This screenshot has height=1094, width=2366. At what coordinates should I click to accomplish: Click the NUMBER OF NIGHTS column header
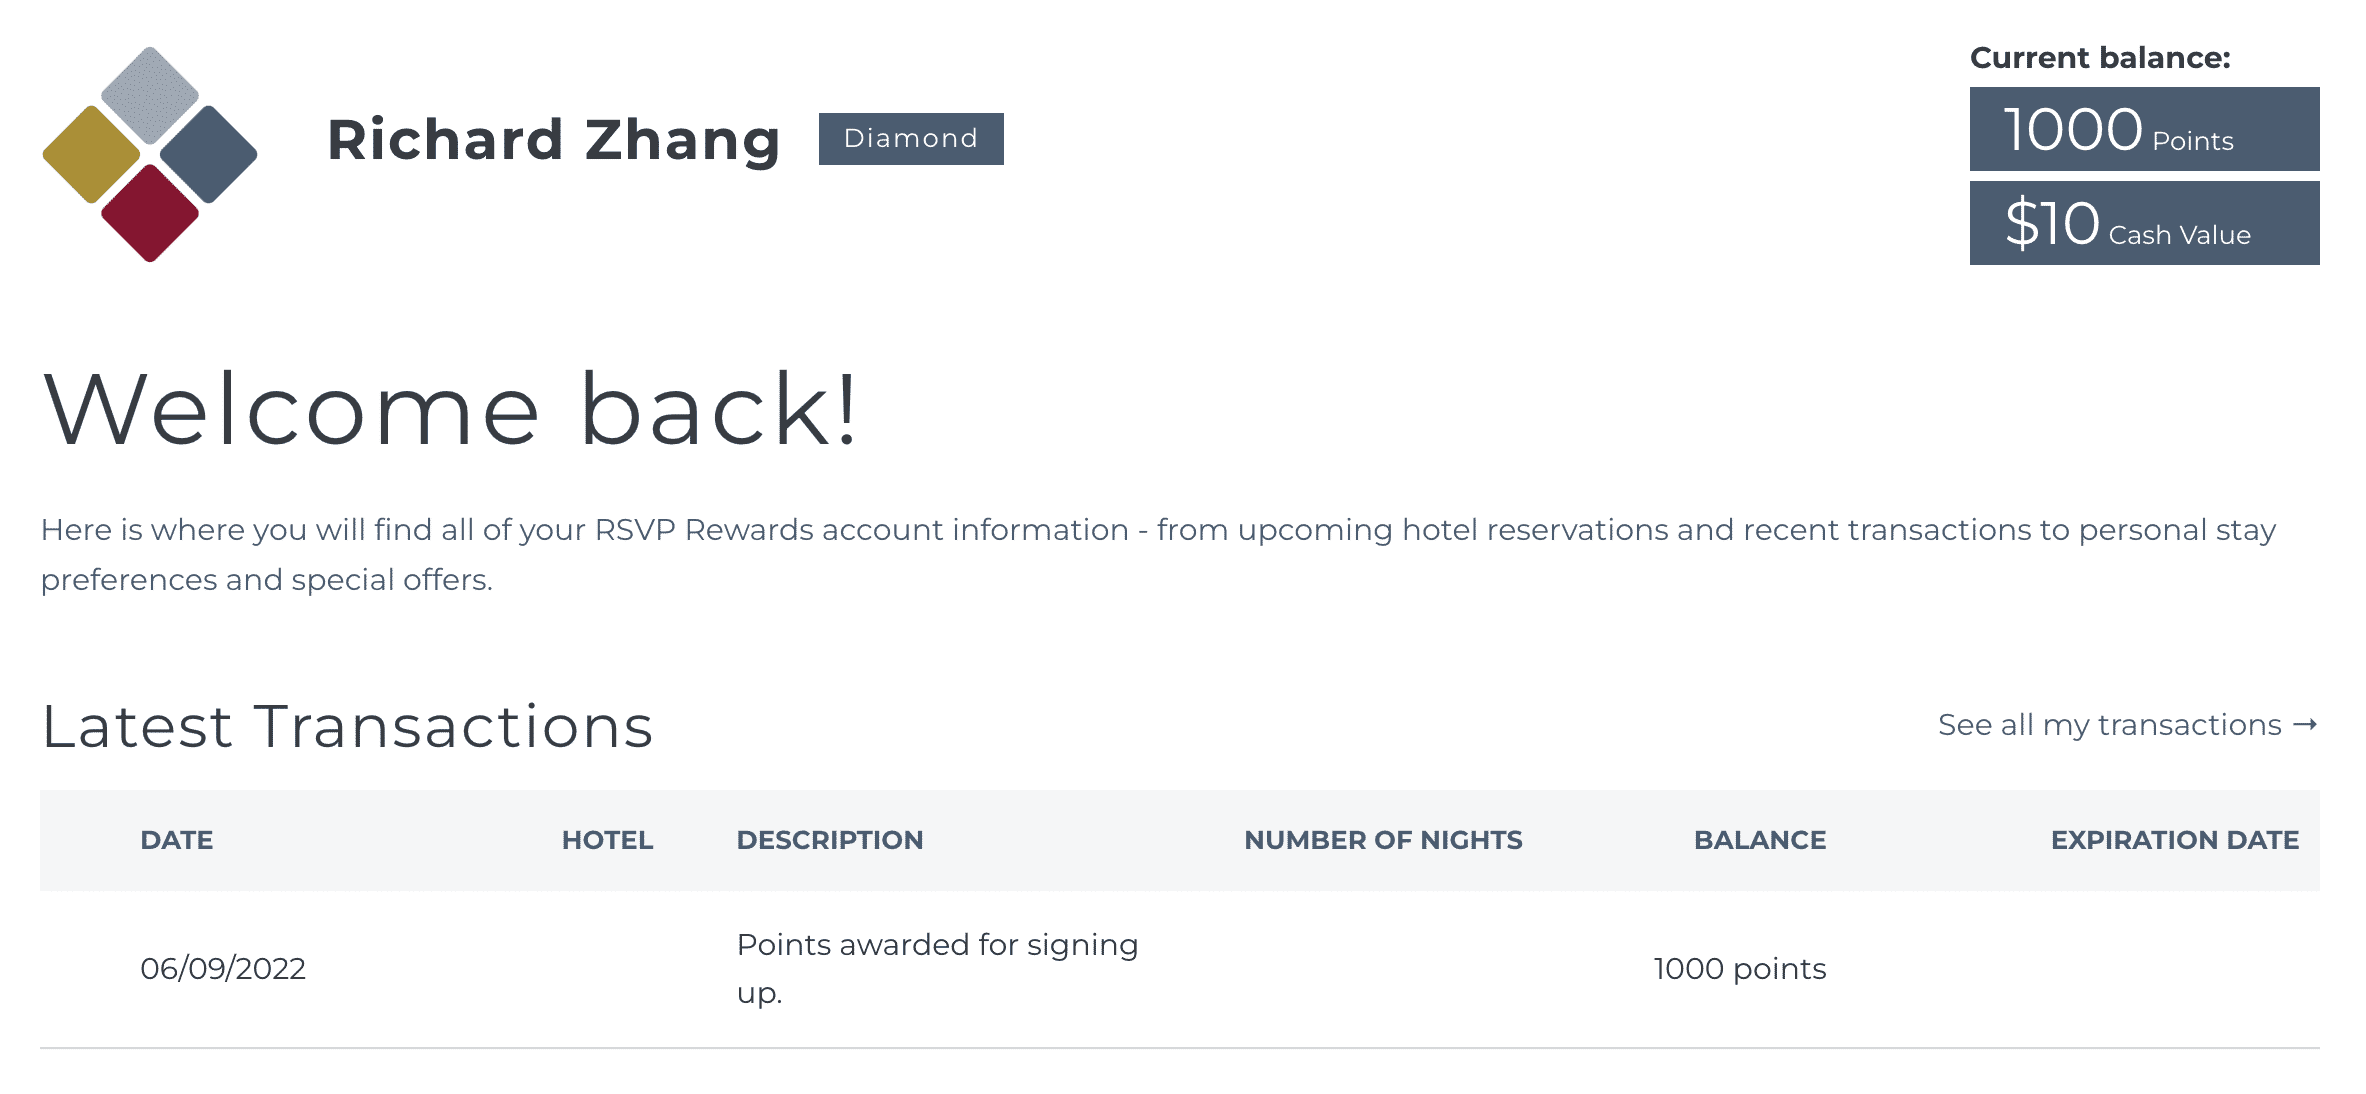tap(1382, 840)
